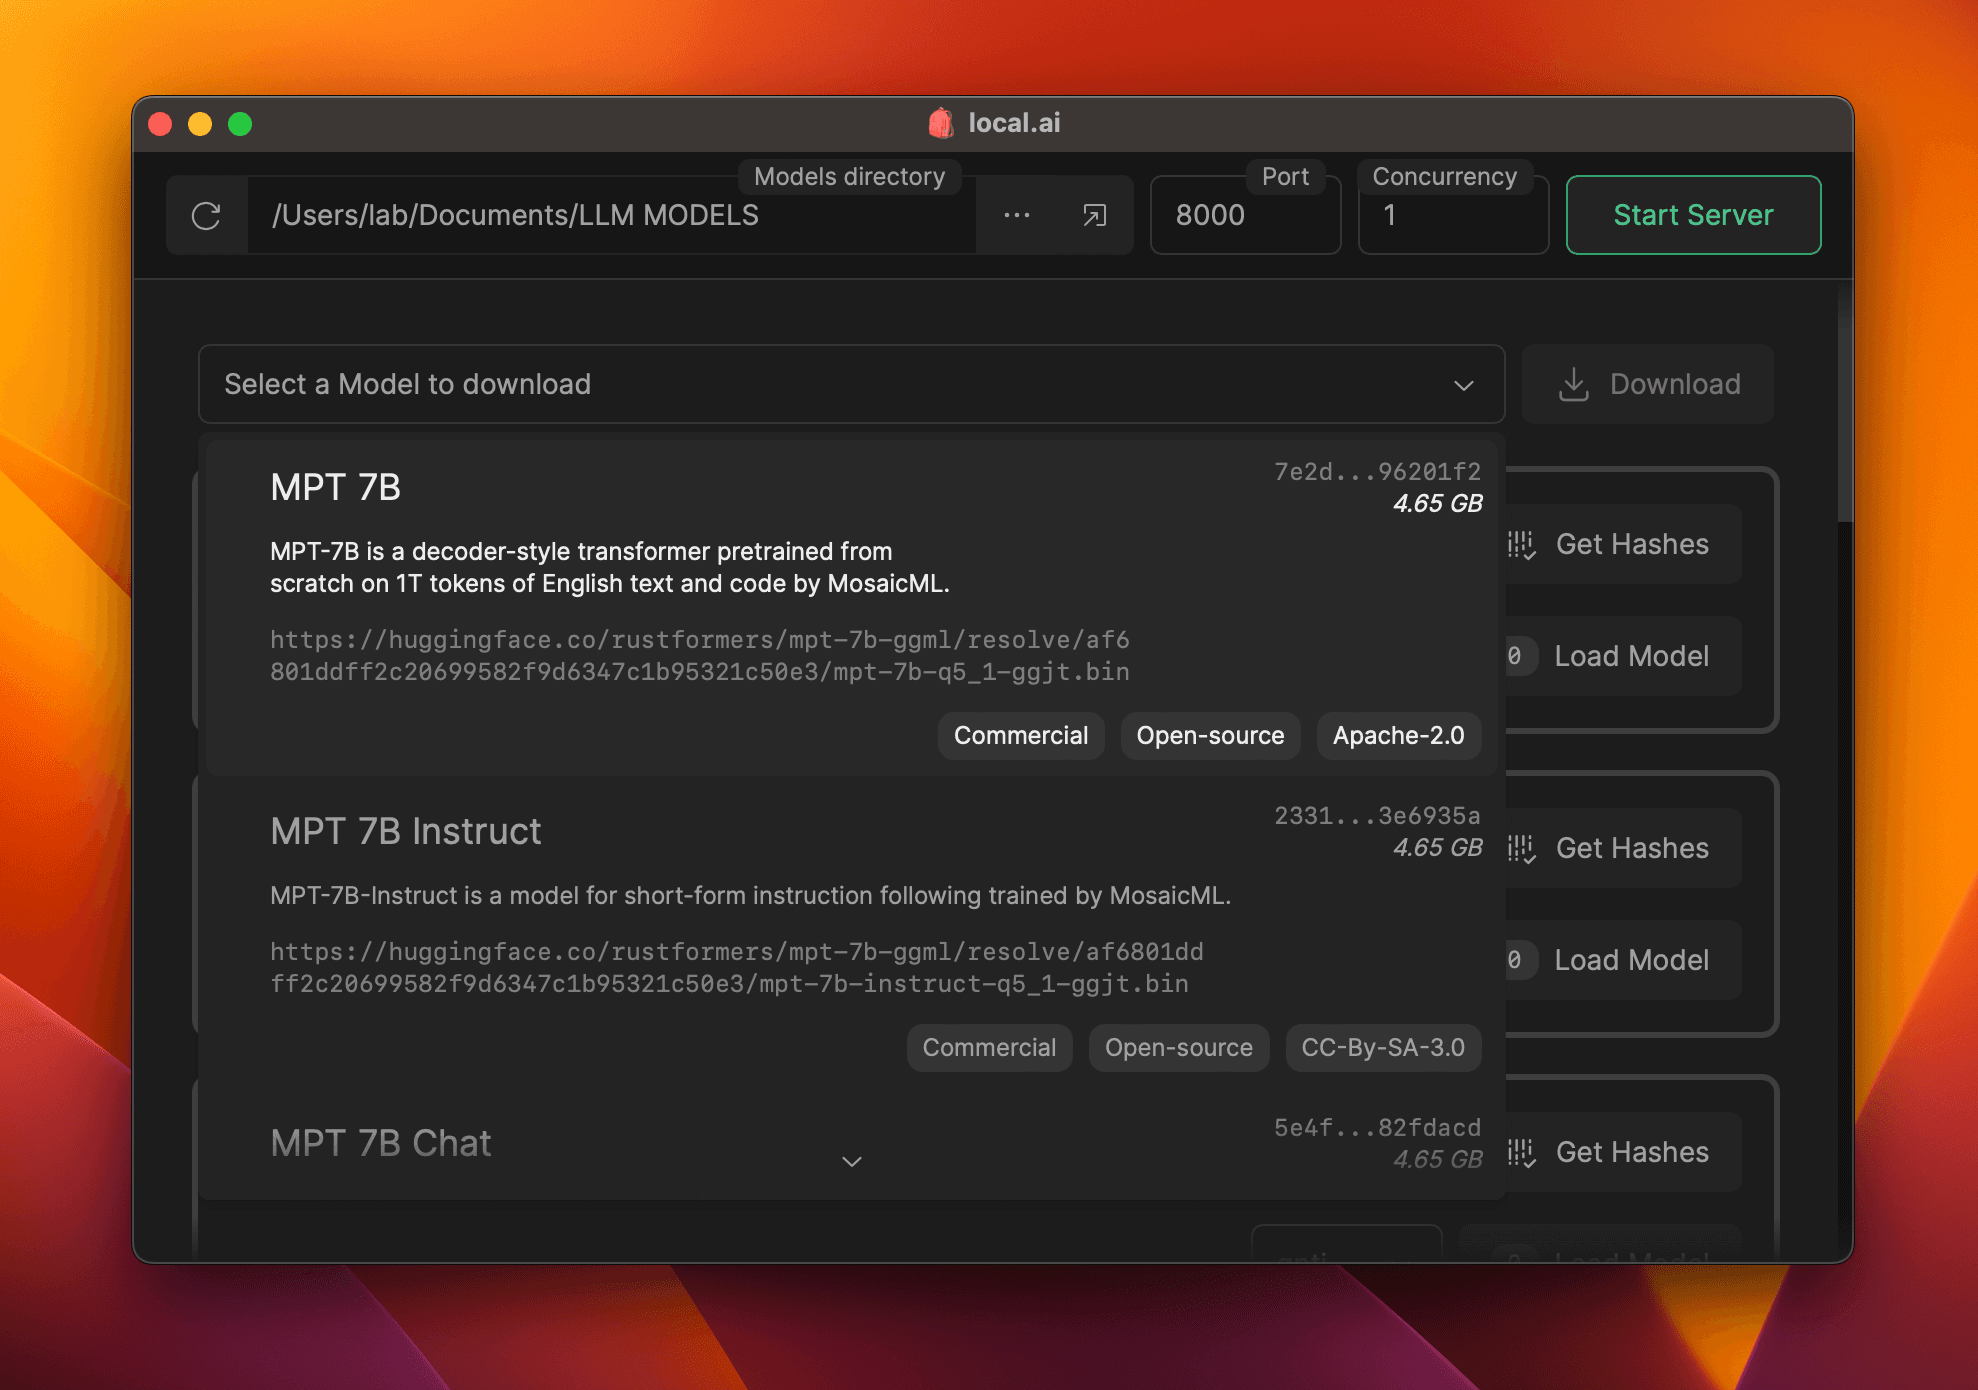Click the hash icon of second Get Hashes
Image resolution: width=1978 pixels, height=1390 pixels.
point(1522,849)
